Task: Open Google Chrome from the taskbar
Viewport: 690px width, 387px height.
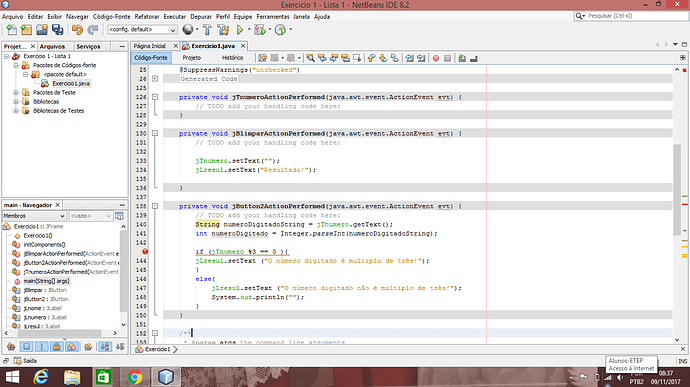Action: pos(134,377)
